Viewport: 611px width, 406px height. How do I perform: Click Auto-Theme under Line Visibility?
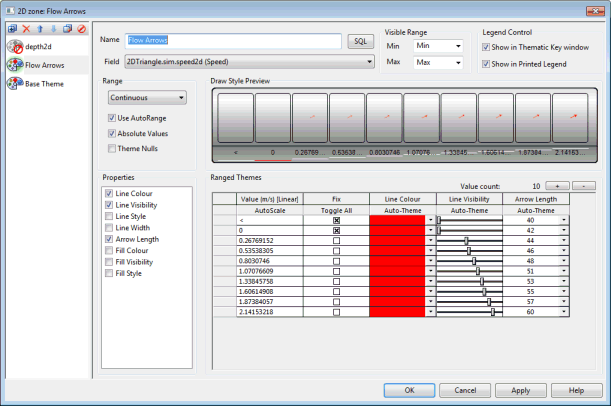(x=469, y=210)
